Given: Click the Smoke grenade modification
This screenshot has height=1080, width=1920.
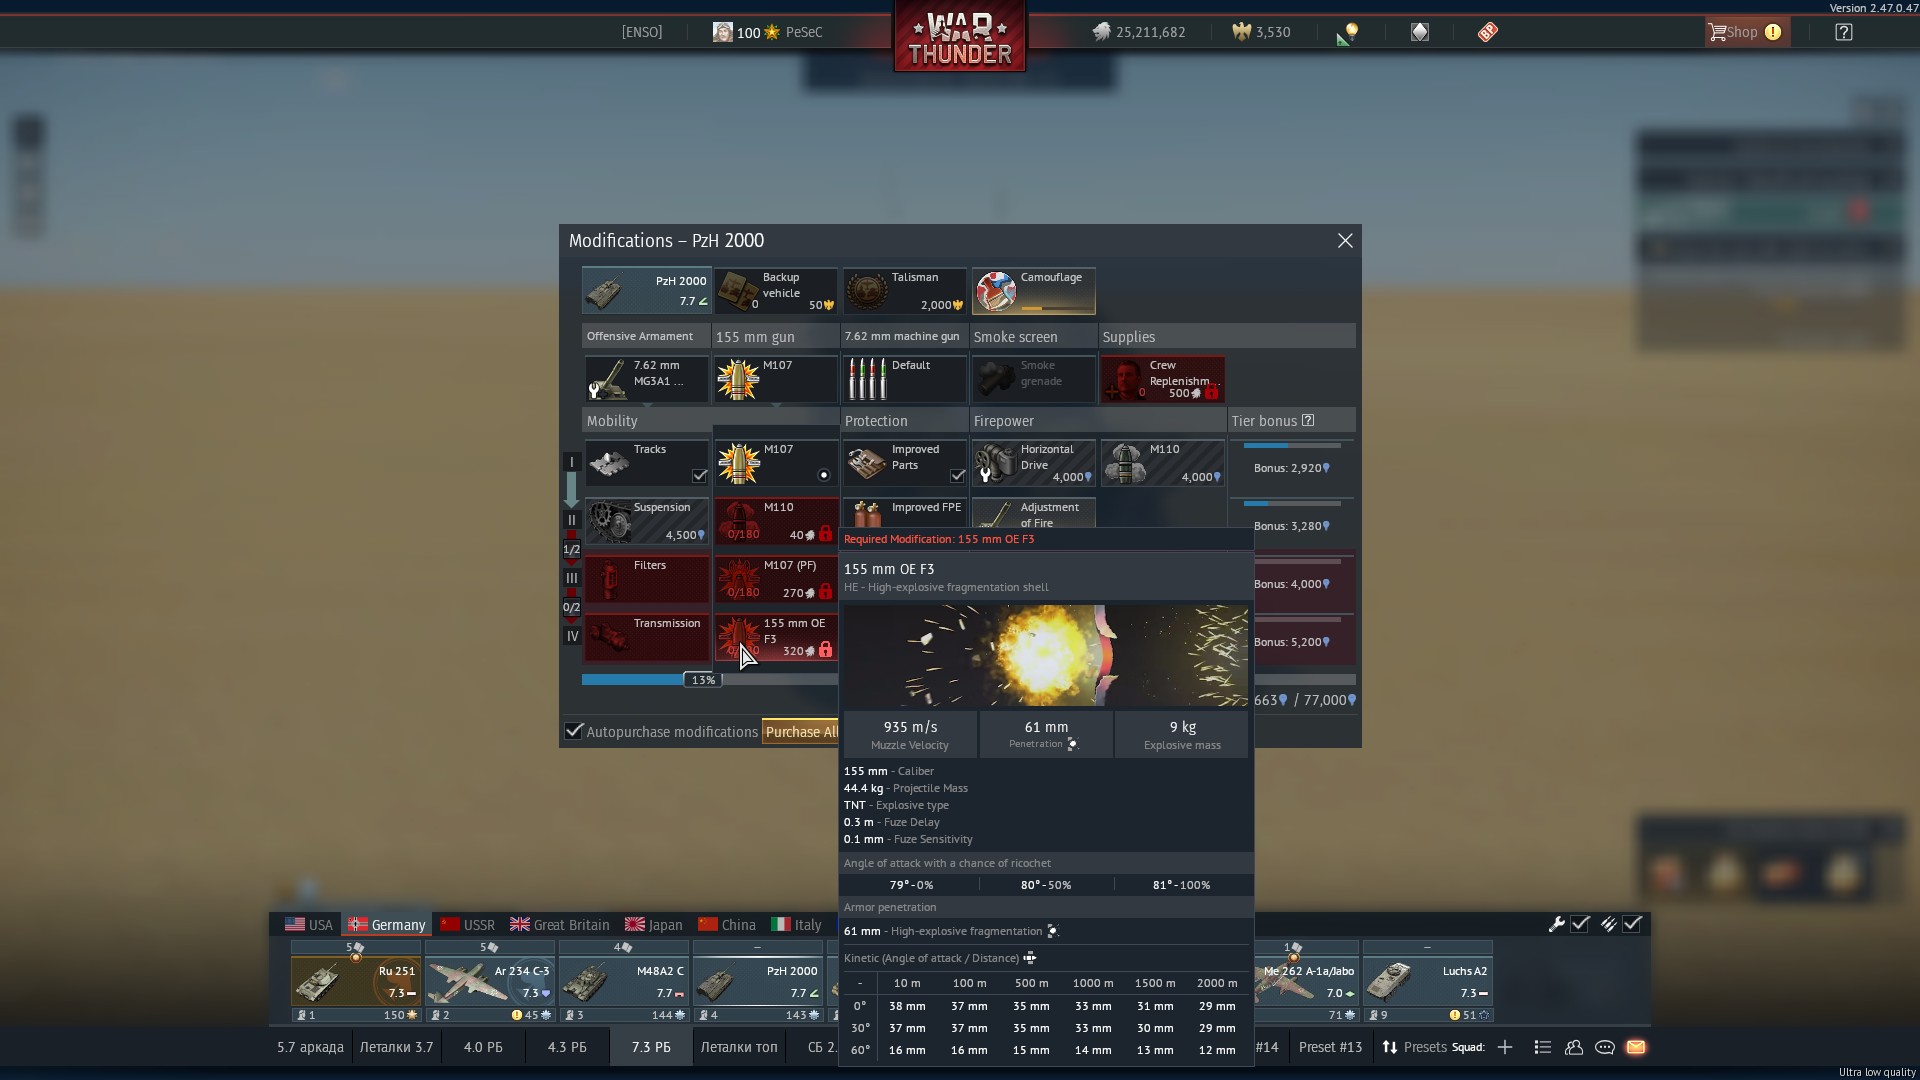Looking at the screenshot, I should point(1033,379).
